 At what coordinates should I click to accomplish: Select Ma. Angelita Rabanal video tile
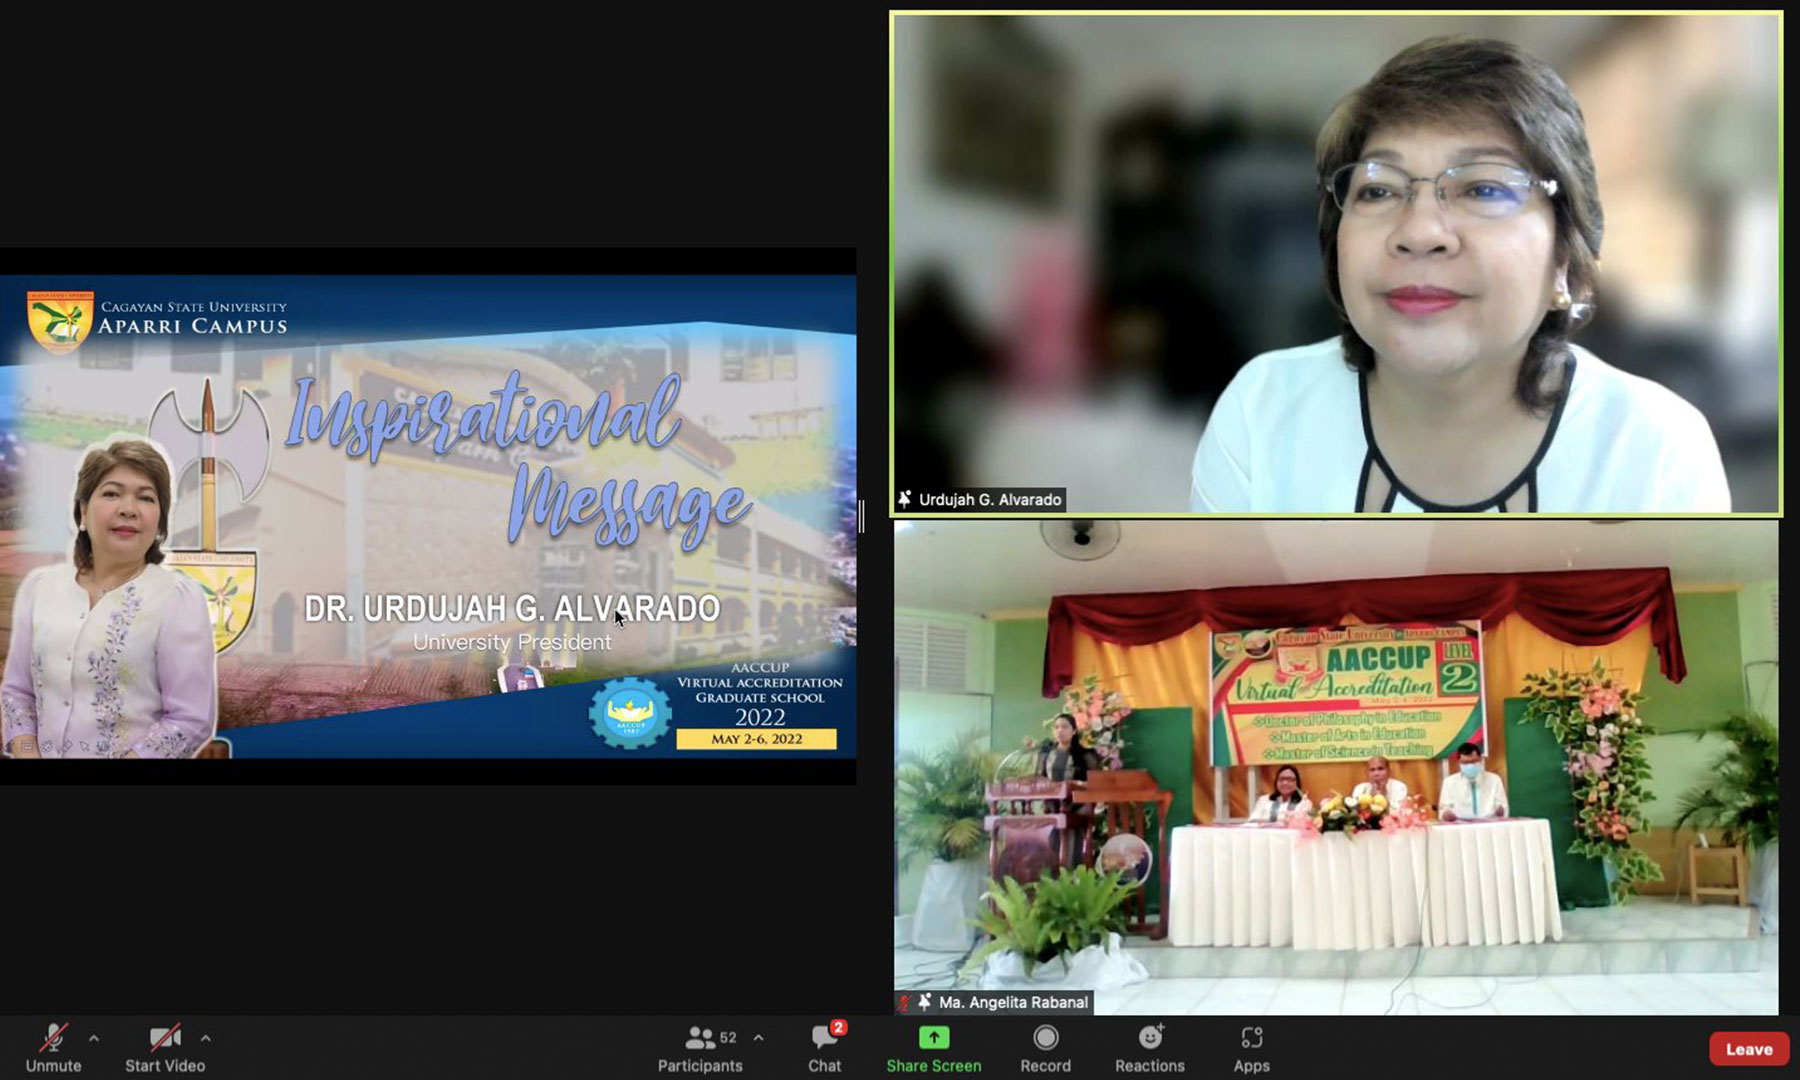1336,767
